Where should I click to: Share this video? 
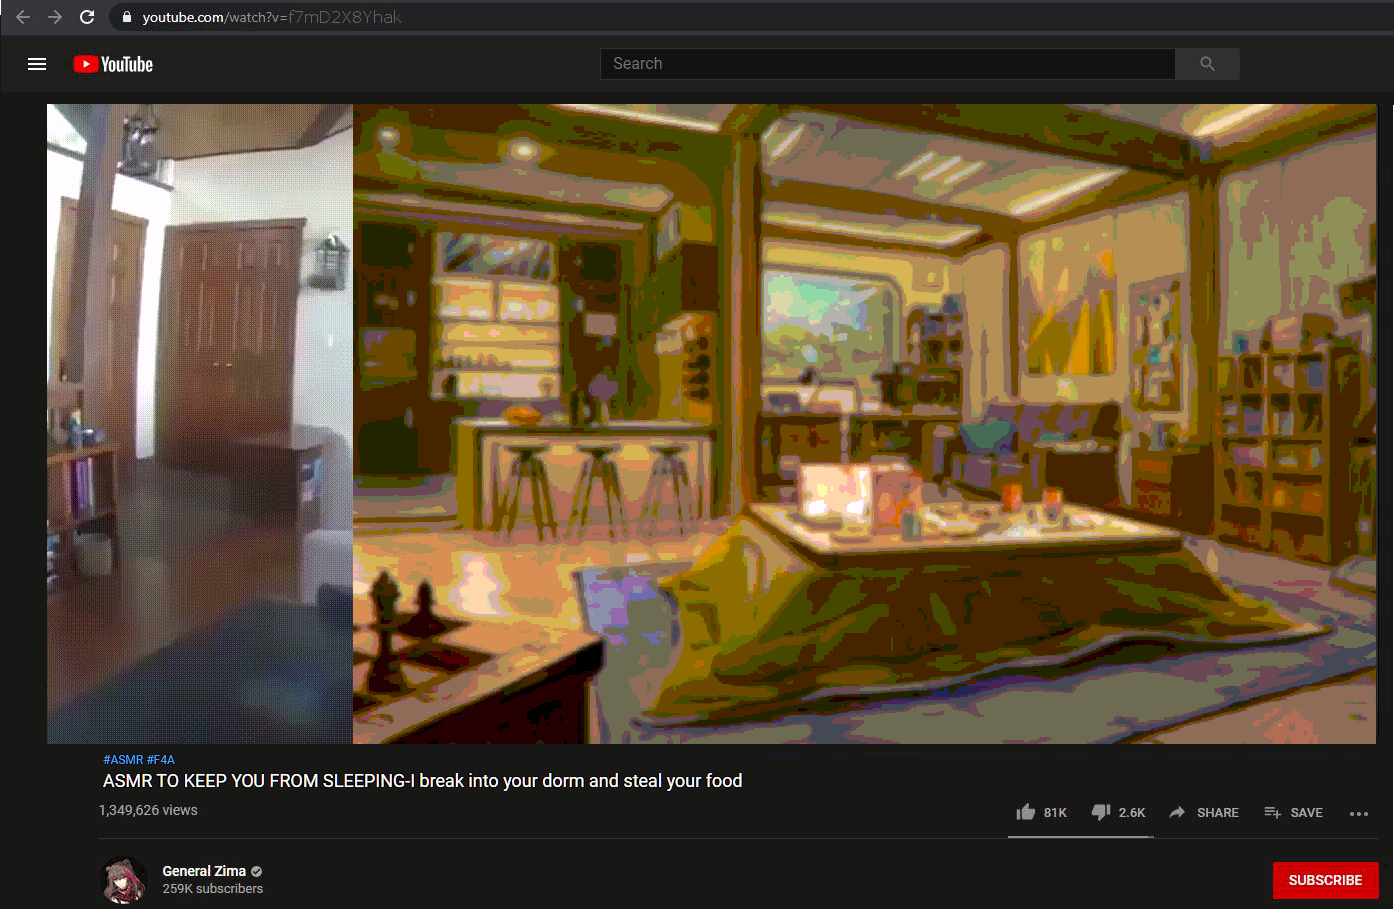pos(1203,812)
